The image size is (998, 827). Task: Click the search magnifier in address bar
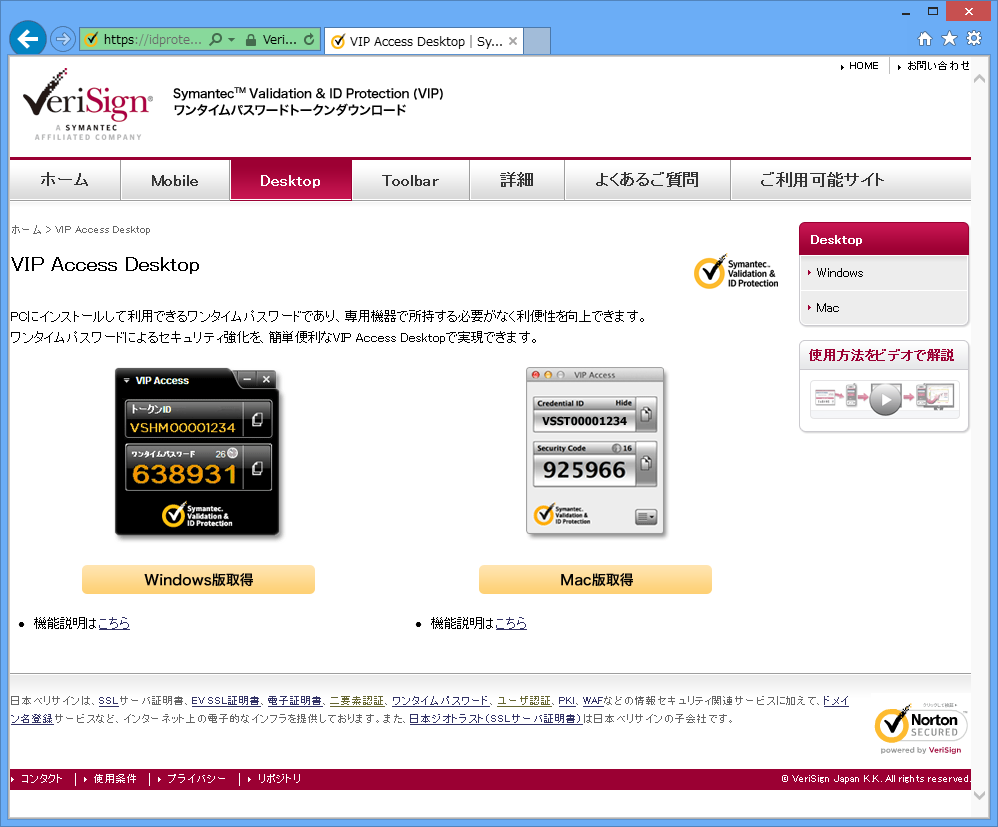[216, 39]
